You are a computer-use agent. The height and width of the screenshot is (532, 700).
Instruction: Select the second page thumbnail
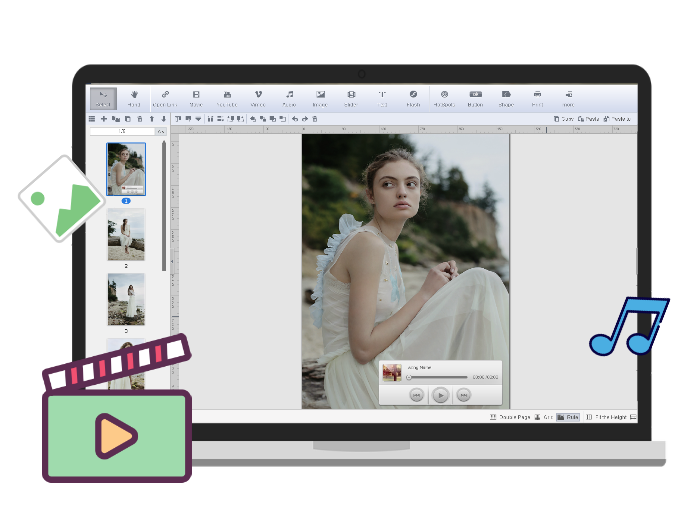pos(126,235)
